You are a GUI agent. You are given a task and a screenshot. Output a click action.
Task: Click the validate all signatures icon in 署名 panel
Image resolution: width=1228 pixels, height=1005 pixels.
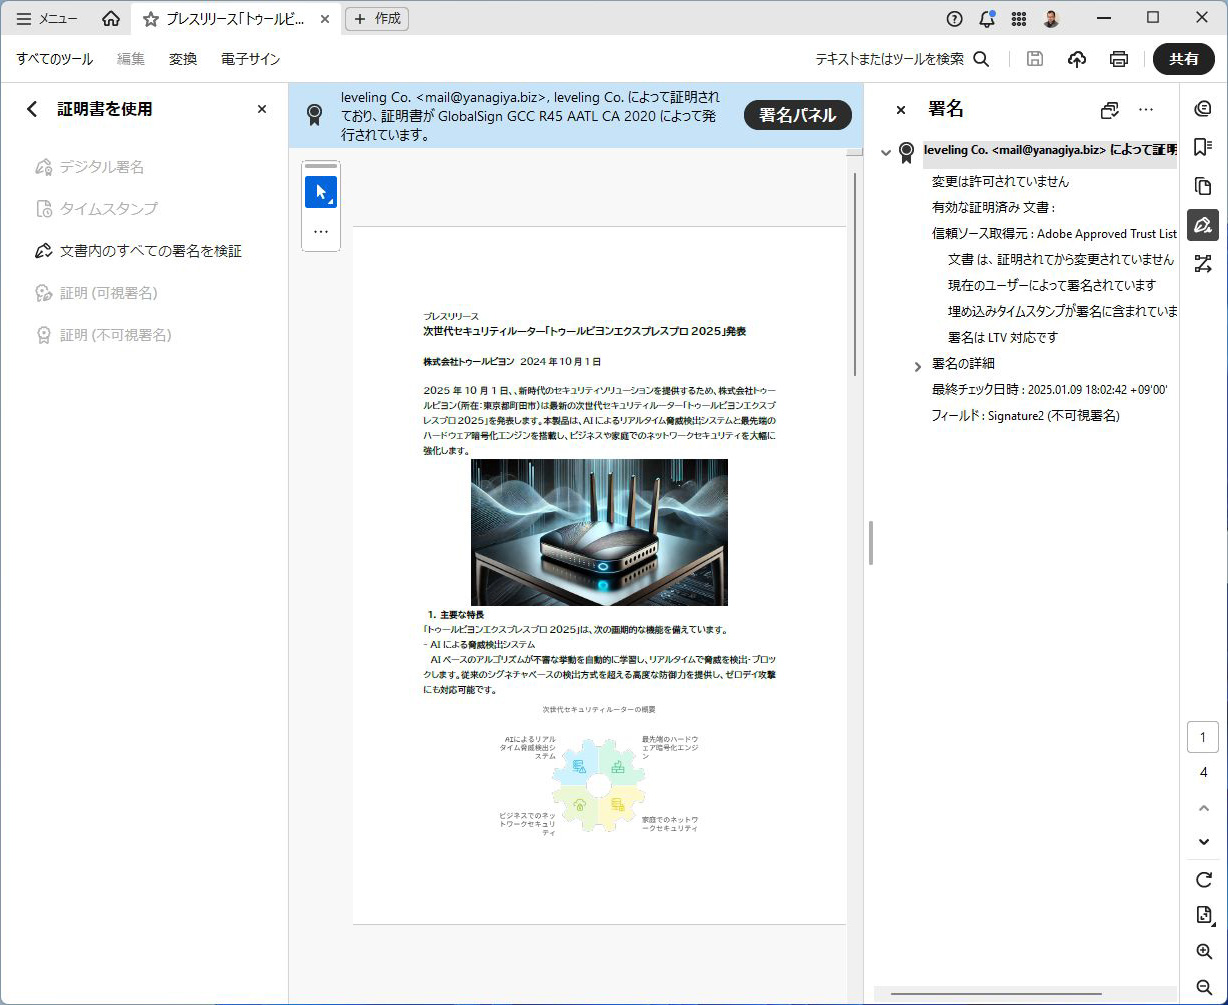pyautogui.click(x=1109, y=110)
